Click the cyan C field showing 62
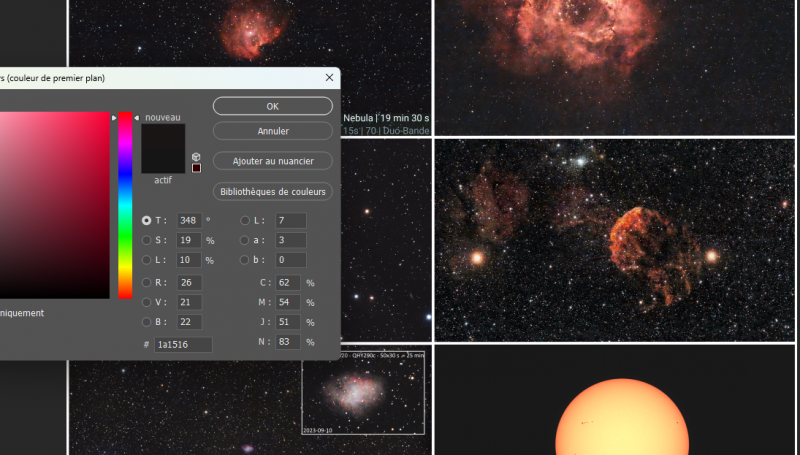Viewport: 800px width, 455px height. point(288,283)
